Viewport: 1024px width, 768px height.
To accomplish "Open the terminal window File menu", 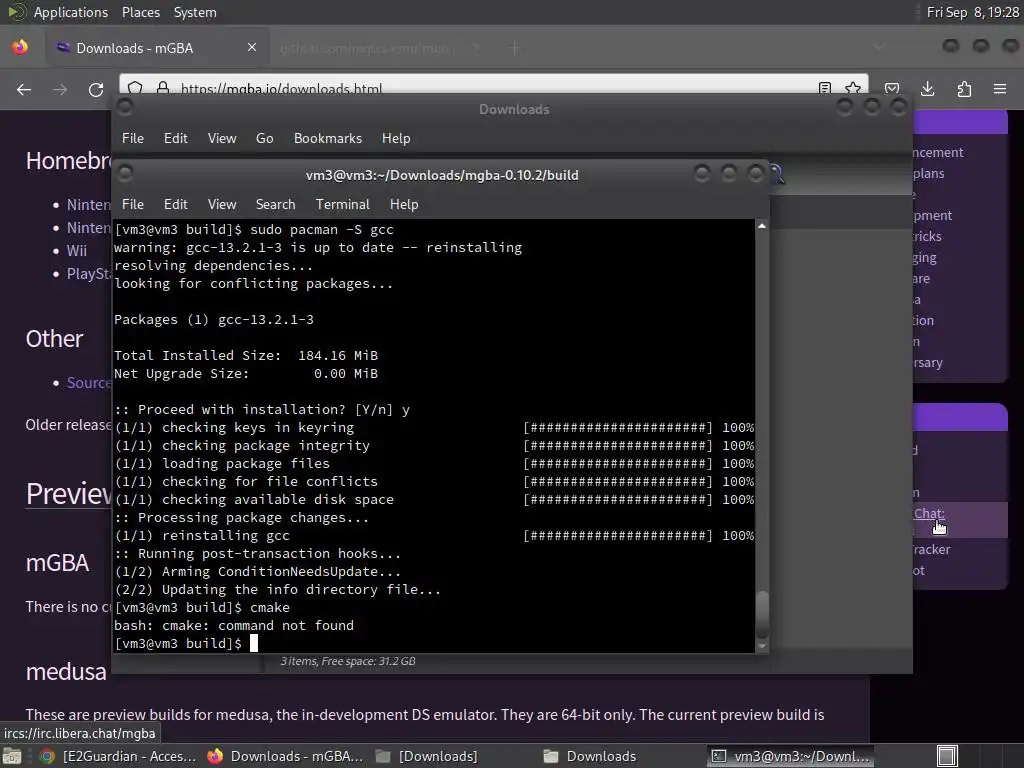I will [133, 204].
